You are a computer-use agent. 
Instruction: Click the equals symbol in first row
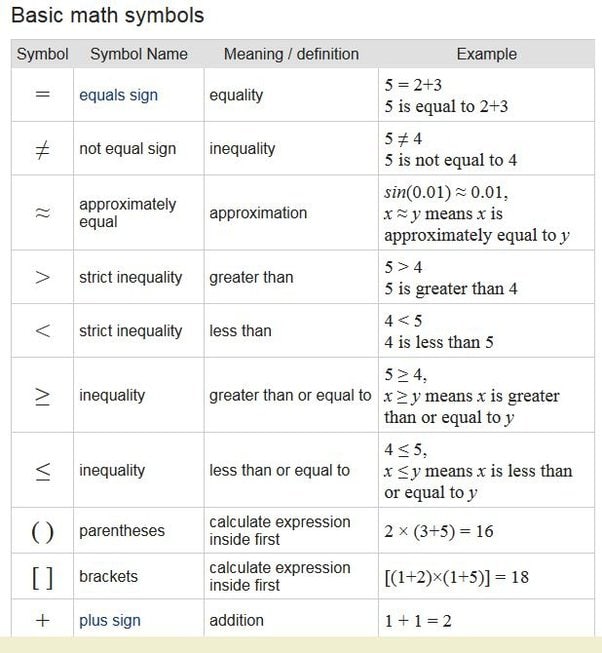point(42,95)
